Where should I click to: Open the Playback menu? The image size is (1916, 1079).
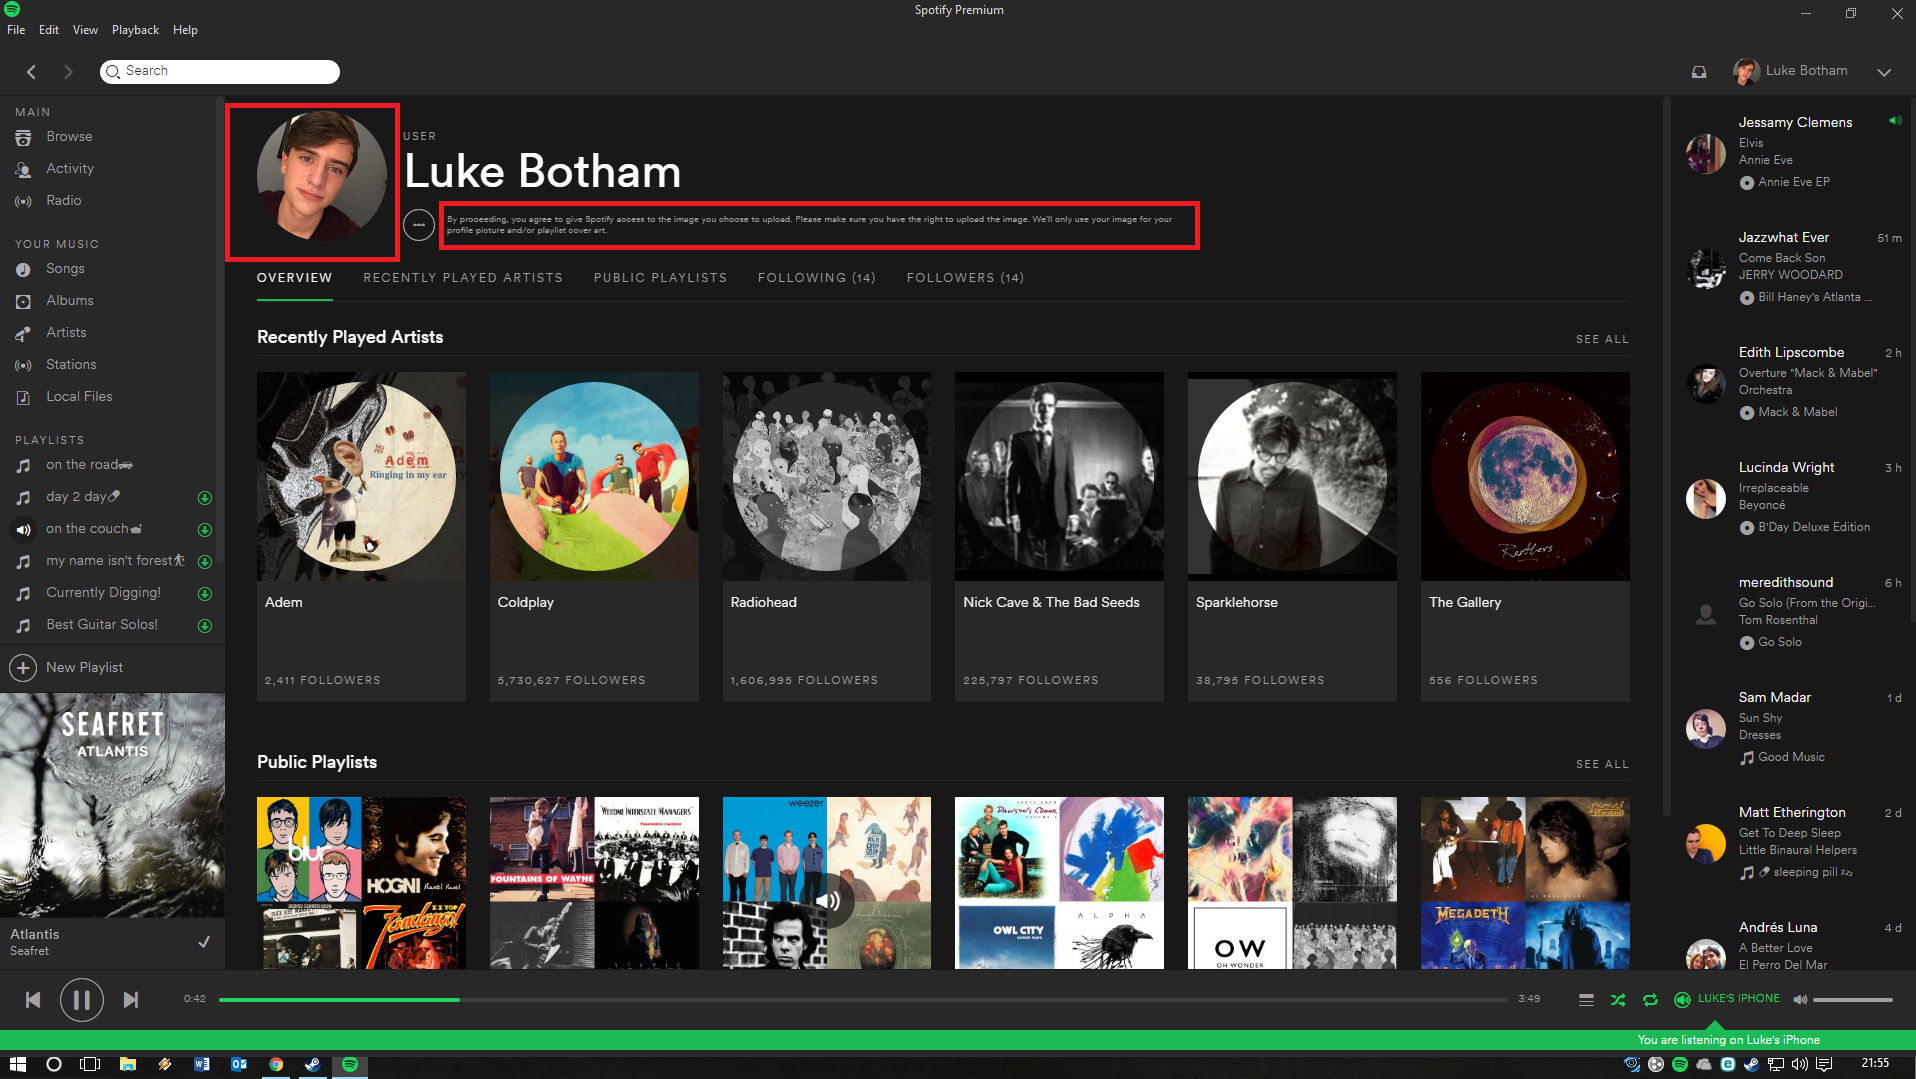[135, 30]
